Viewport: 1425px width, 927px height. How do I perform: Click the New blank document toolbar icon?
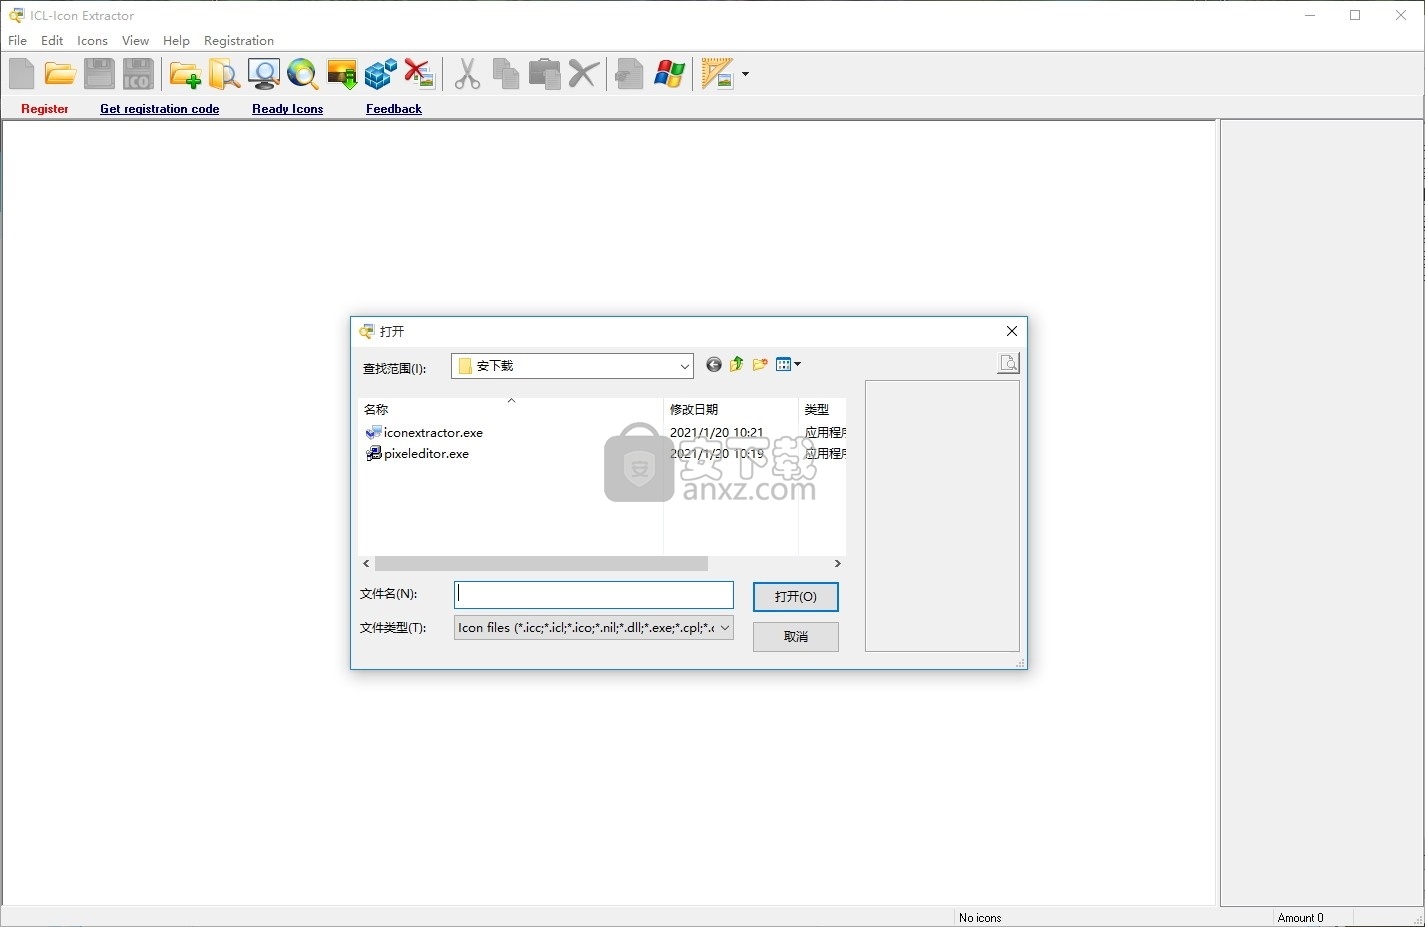pos(22,74)
